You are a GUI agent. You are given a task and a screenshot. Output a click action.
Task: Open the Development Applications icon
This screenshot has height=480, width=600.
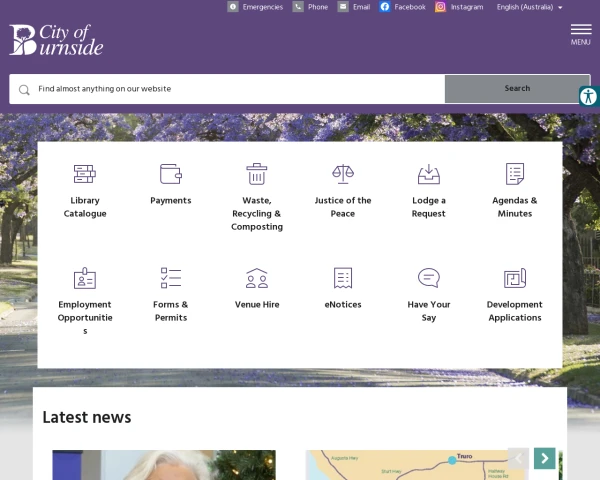[515, 278]
